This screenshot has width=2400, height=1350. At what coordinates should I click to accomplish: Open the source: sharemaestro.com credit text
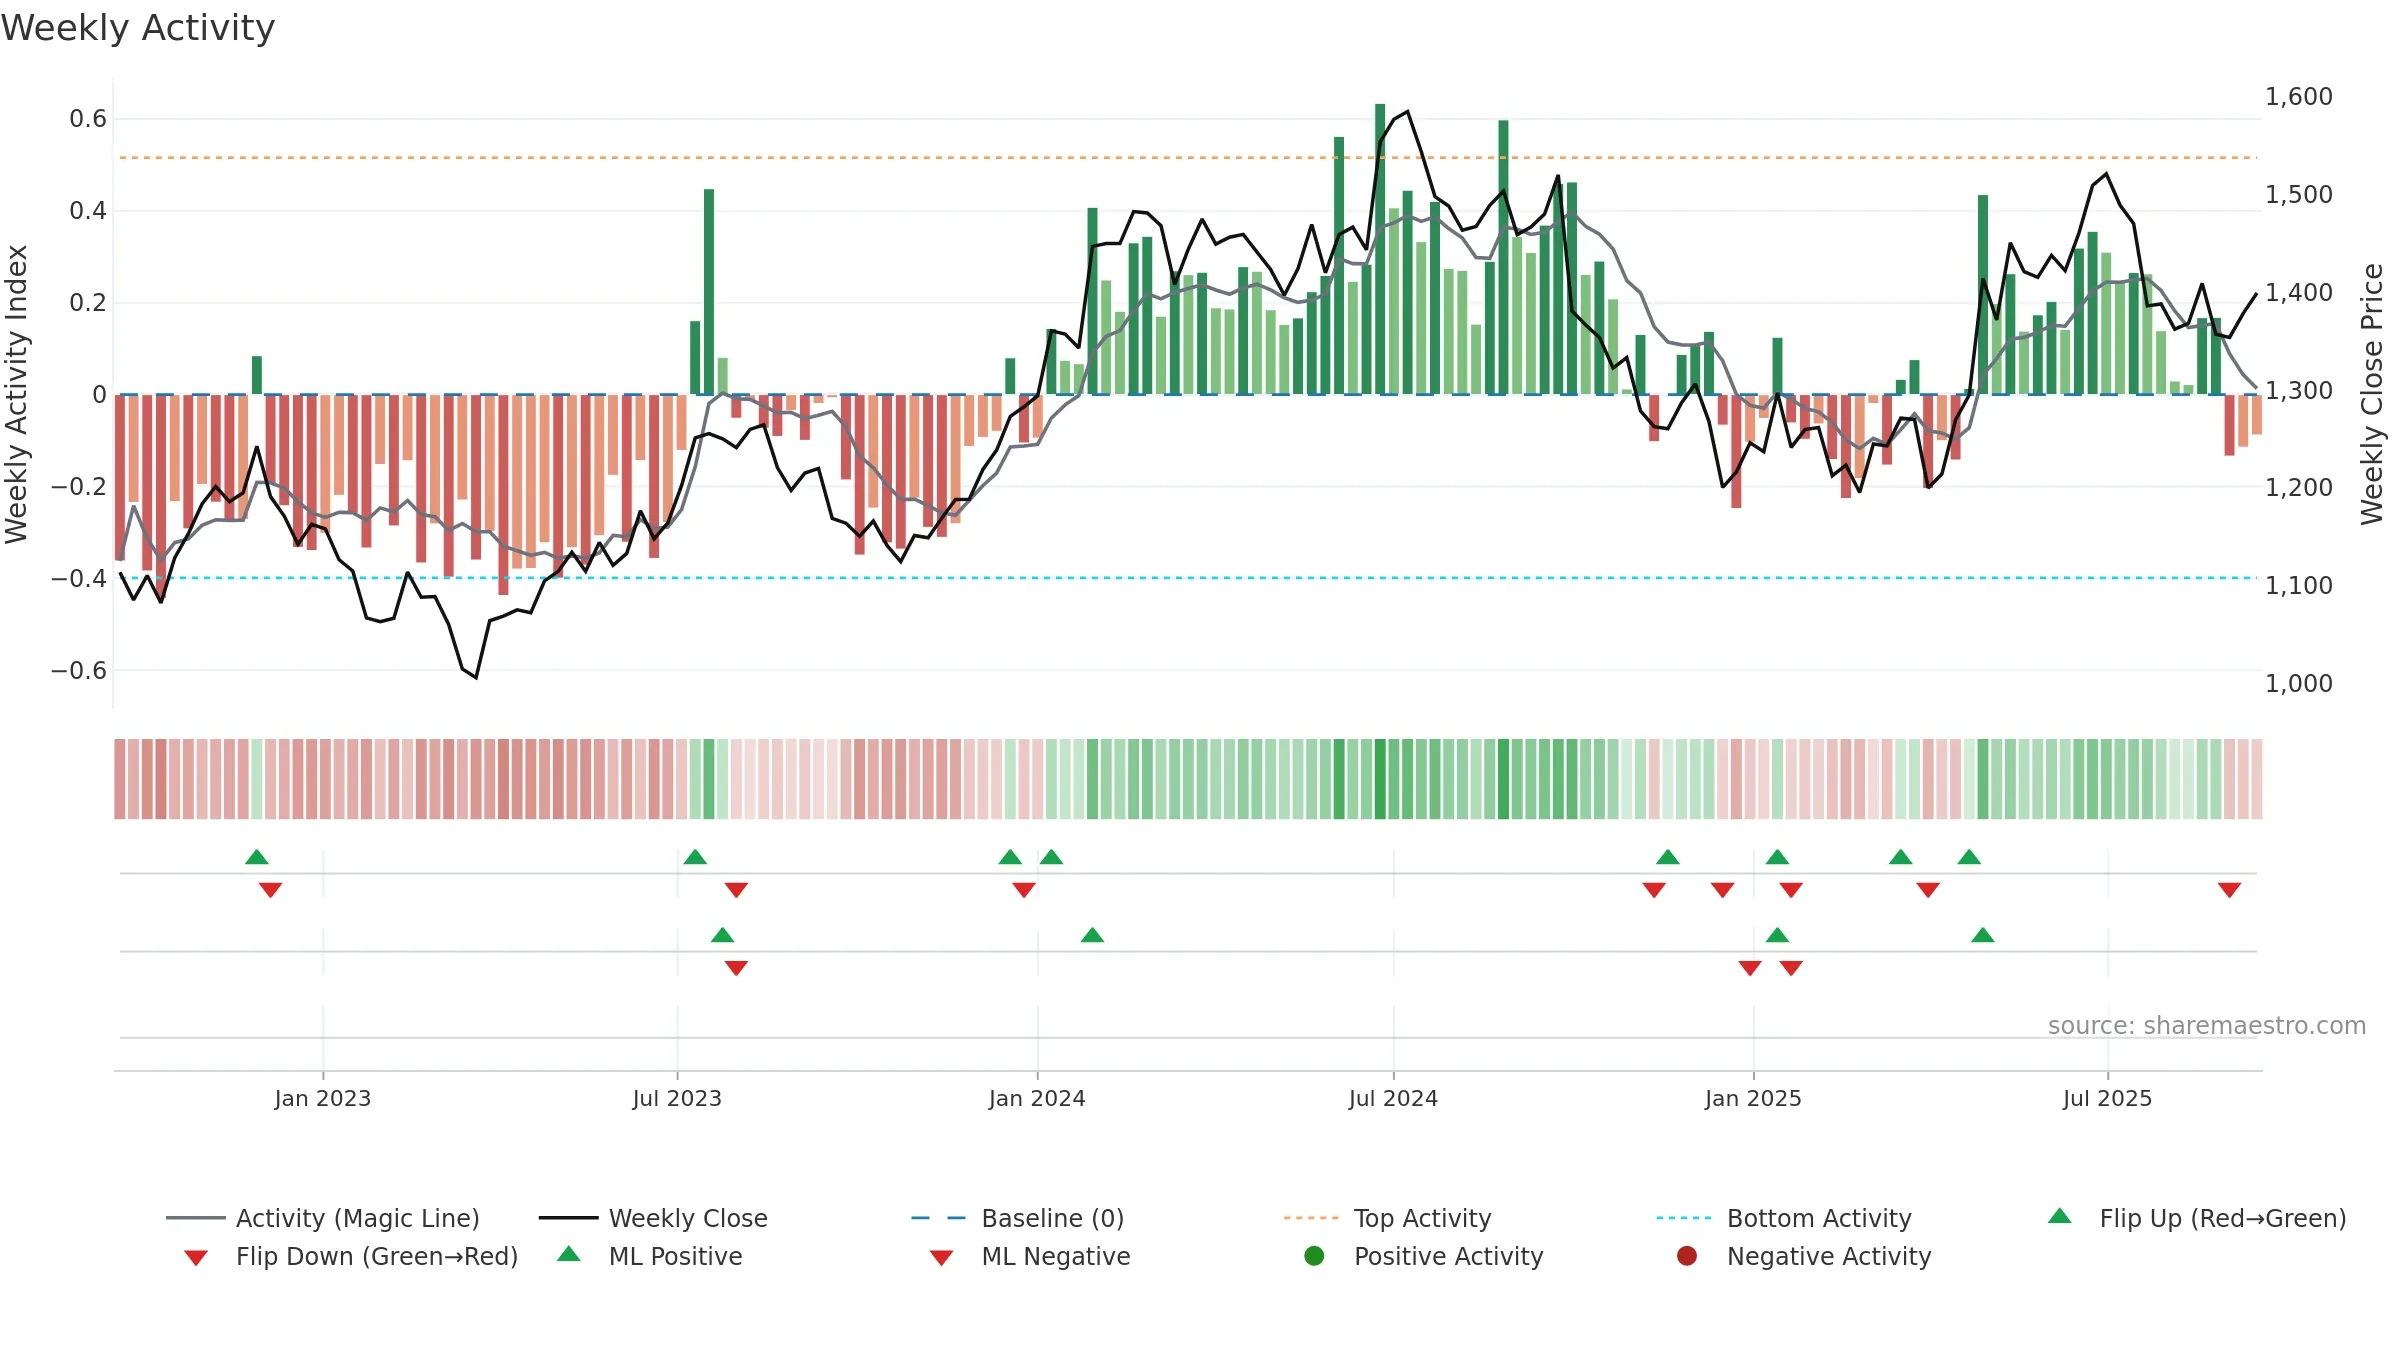click(x=2207, y=1025)
